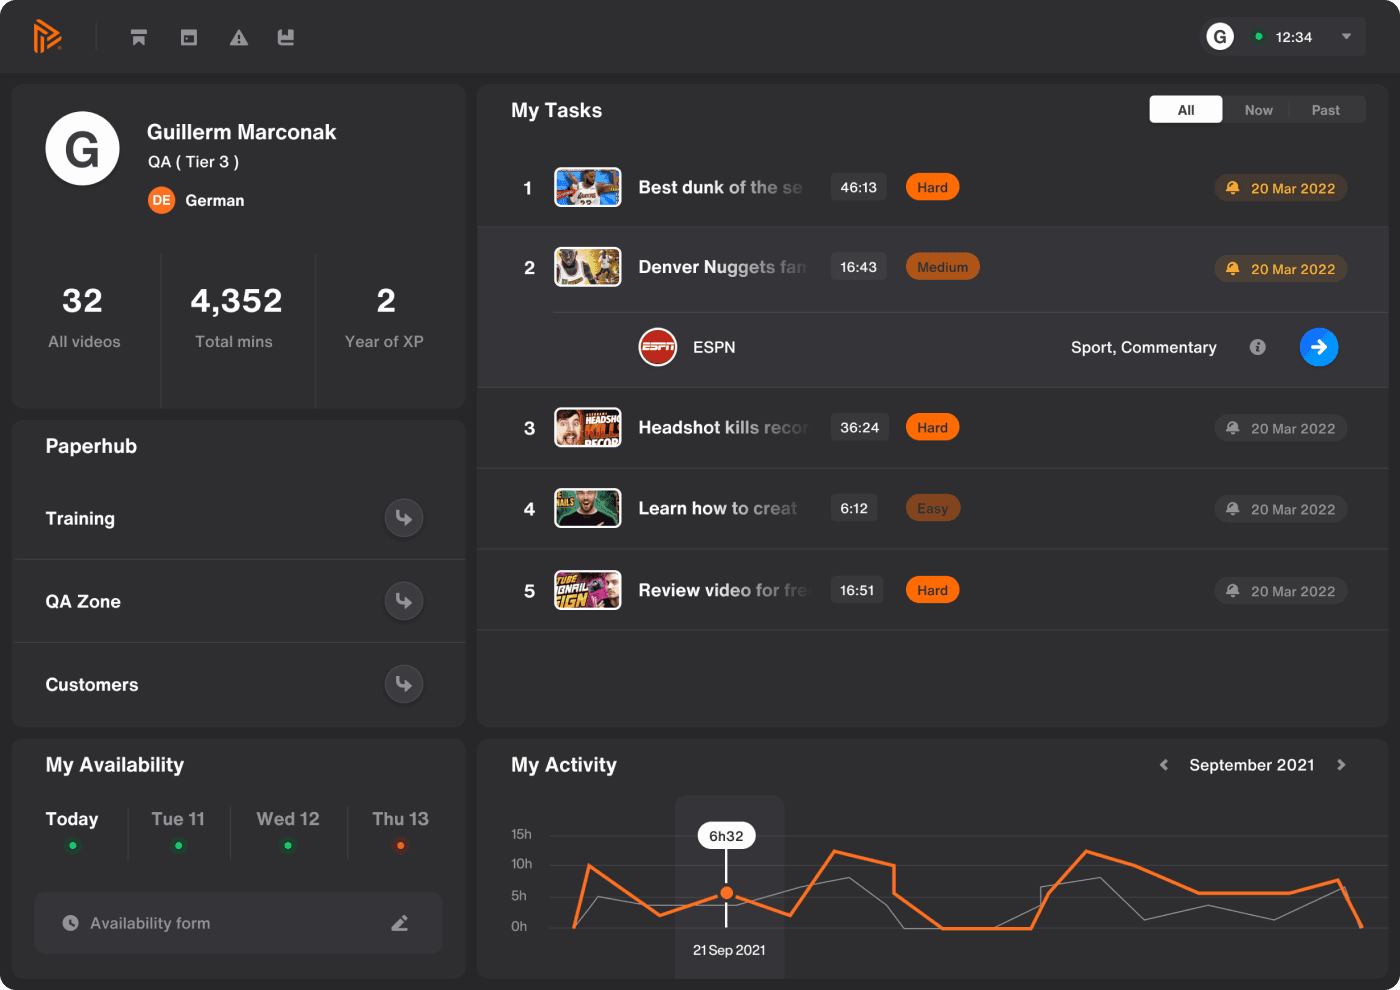
Task: Open QA Zone arrow icon
Action: [404, 601]
